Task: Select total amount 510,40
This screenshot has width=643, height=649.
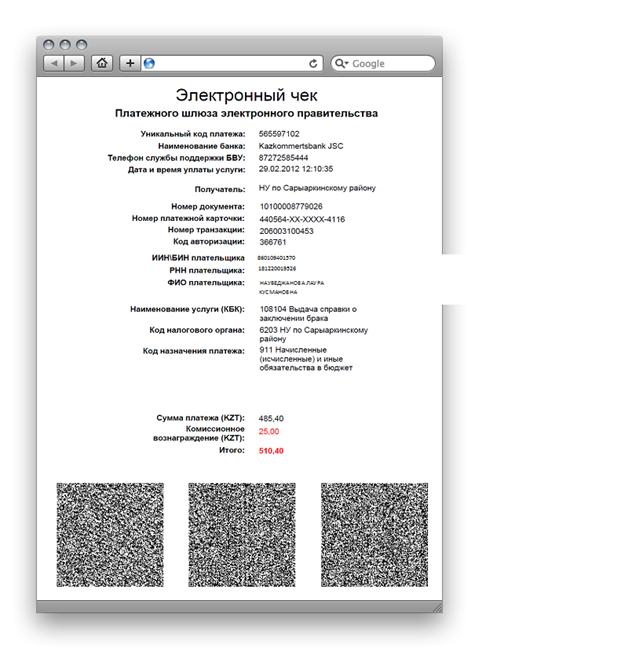Action: [x=271, y=451]
